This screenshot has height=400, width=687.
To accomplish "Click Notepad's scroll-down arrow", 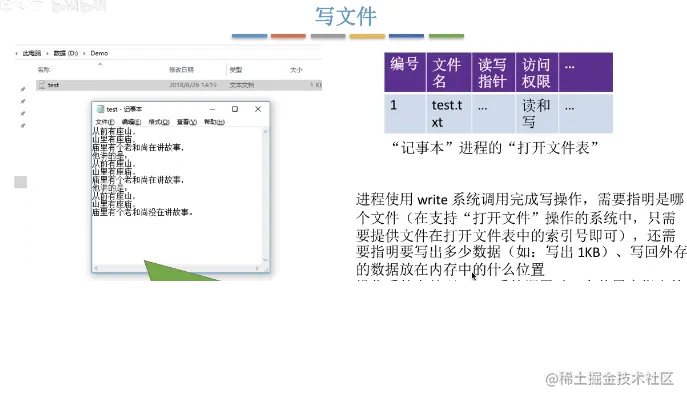I will [265, 260].
